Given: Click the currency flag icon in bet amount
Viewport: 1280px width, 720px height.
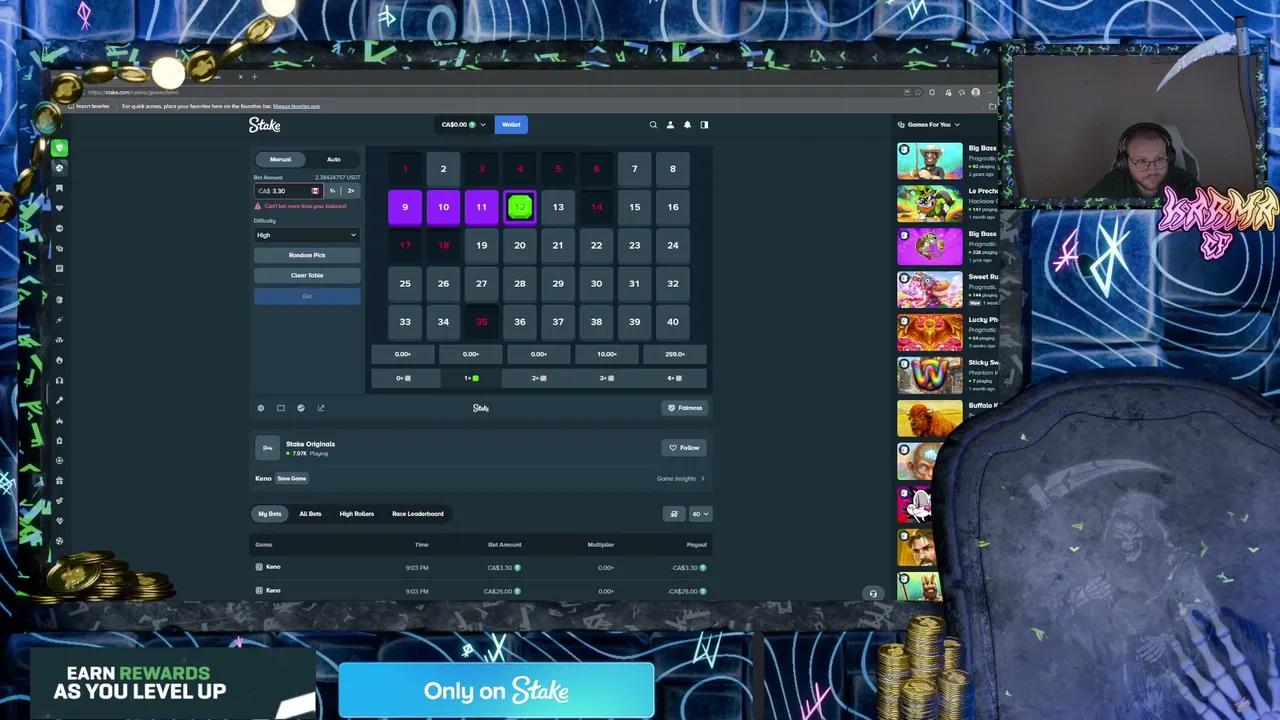Looking at the screenshot, I should tap(315, 191).
